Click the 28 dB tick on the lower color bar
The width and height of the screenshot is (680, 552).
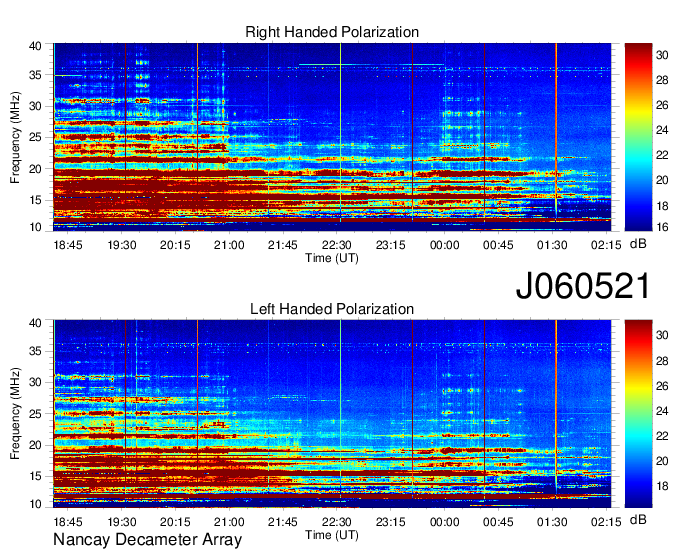point(662,361)
